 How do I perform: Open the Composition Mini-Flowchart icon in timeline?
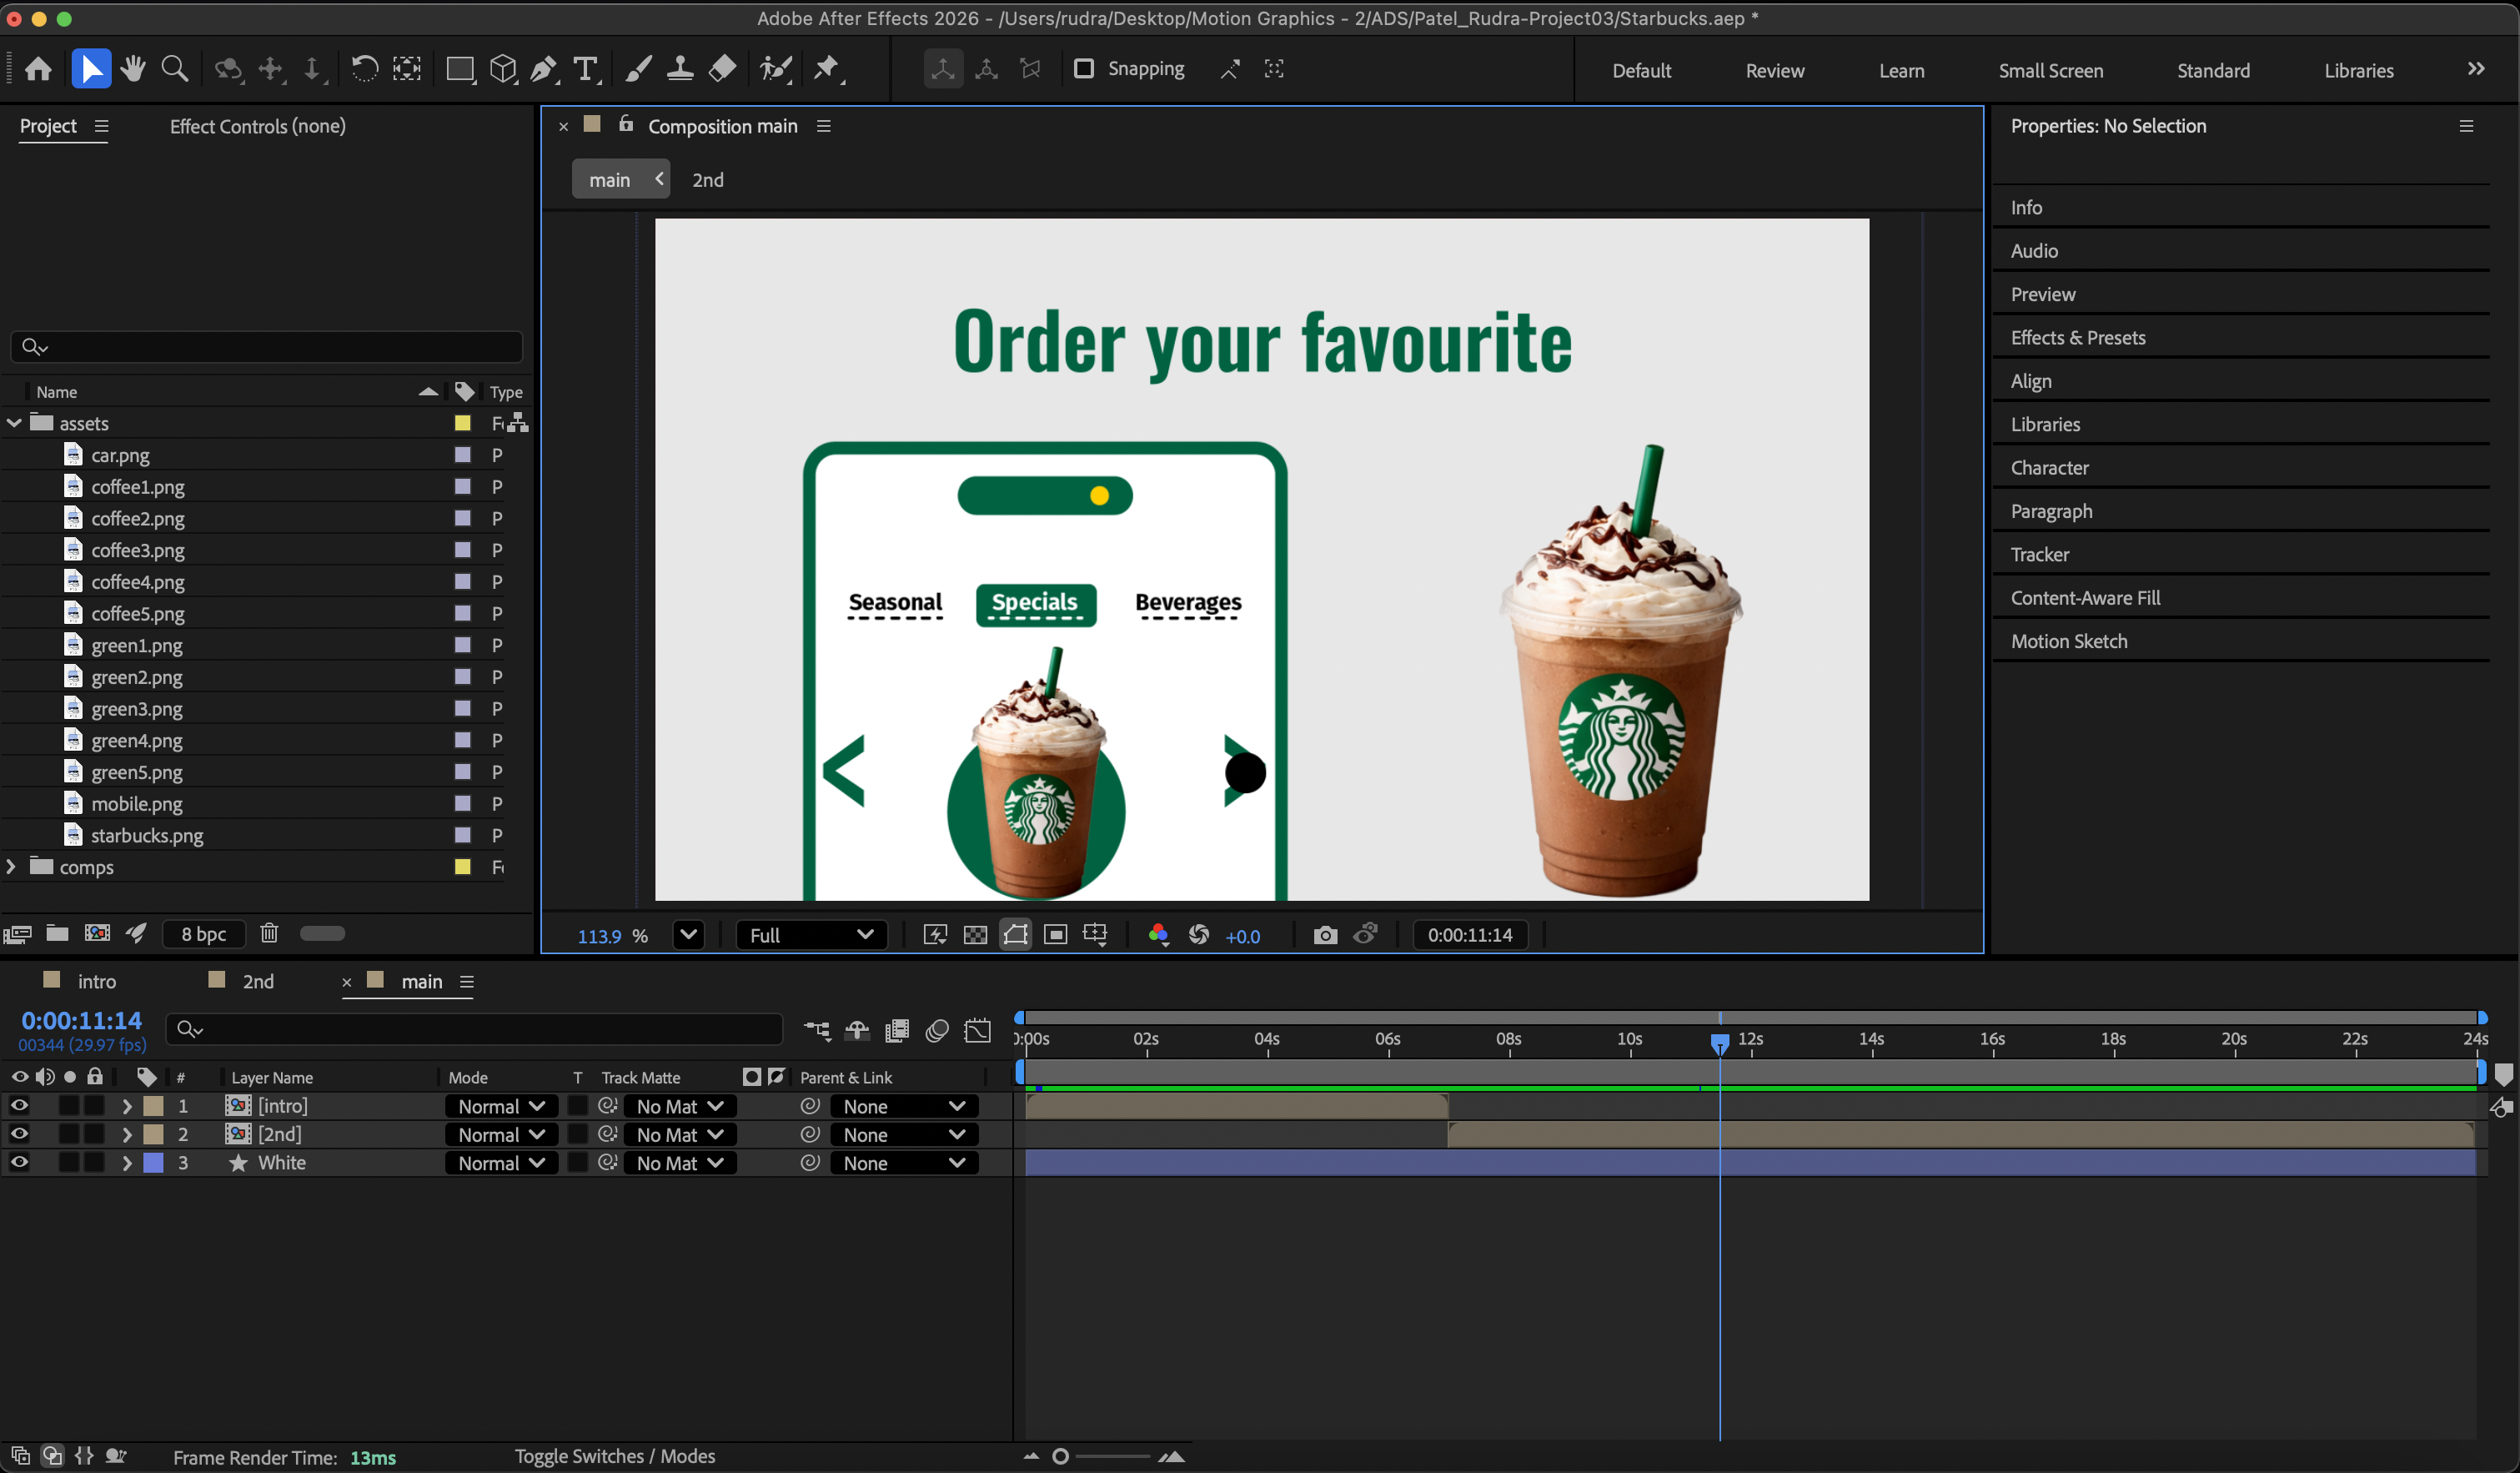coord(817,1030)
